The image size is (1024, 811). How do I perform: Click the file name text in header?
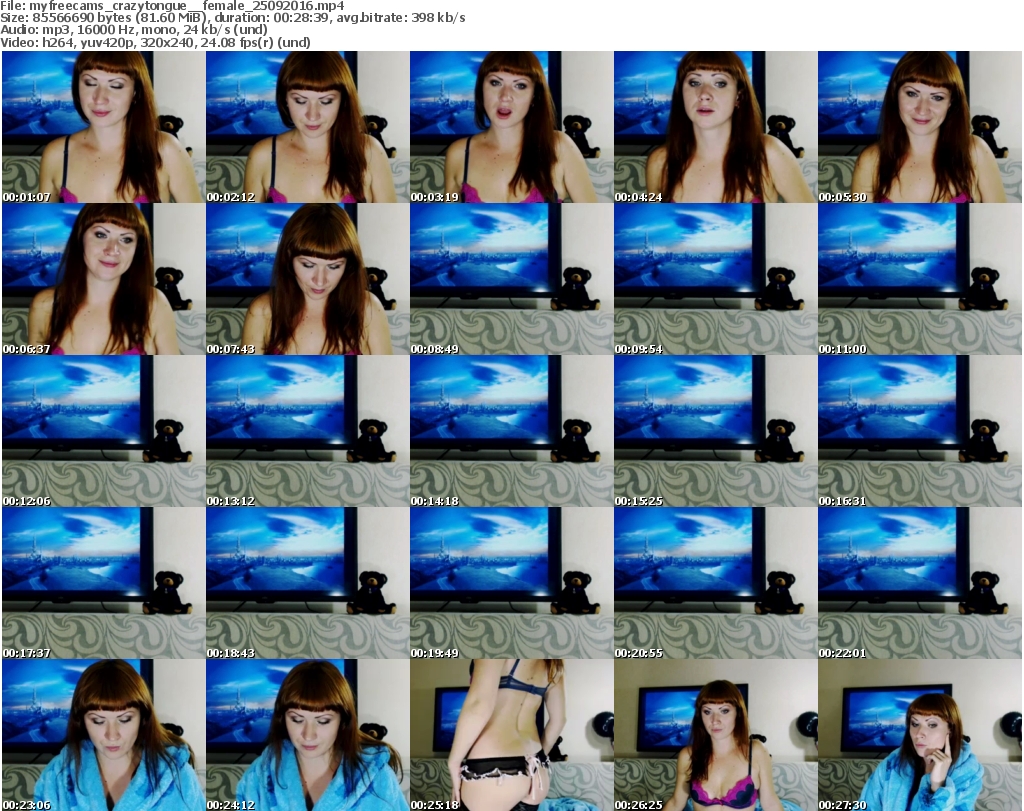tap(173, 6)
